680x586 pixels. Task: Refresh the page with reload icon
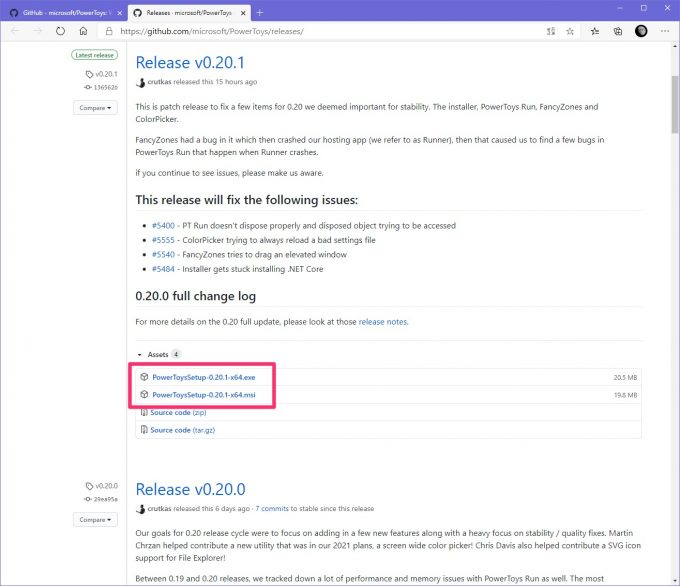point(60,31)
